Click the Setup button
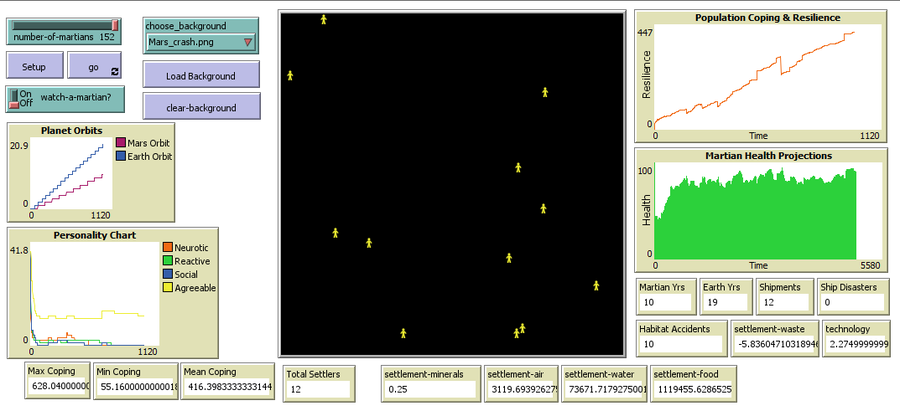Viewport: 900px width, 416px height. tap(34, 65)
